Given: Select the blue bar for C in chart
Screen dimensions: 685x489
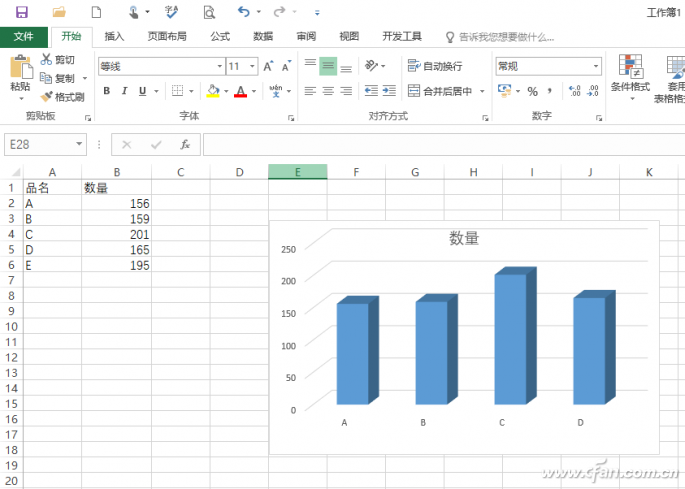Looking at the screenshot, I should pos(515,336).
